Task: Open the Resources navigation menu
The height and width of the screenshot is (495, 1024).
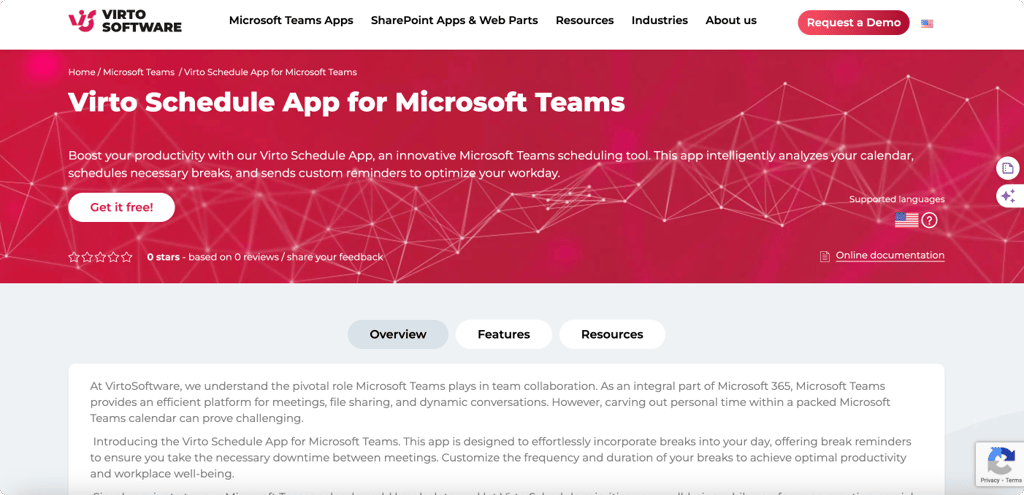Action: pos(584,20)
